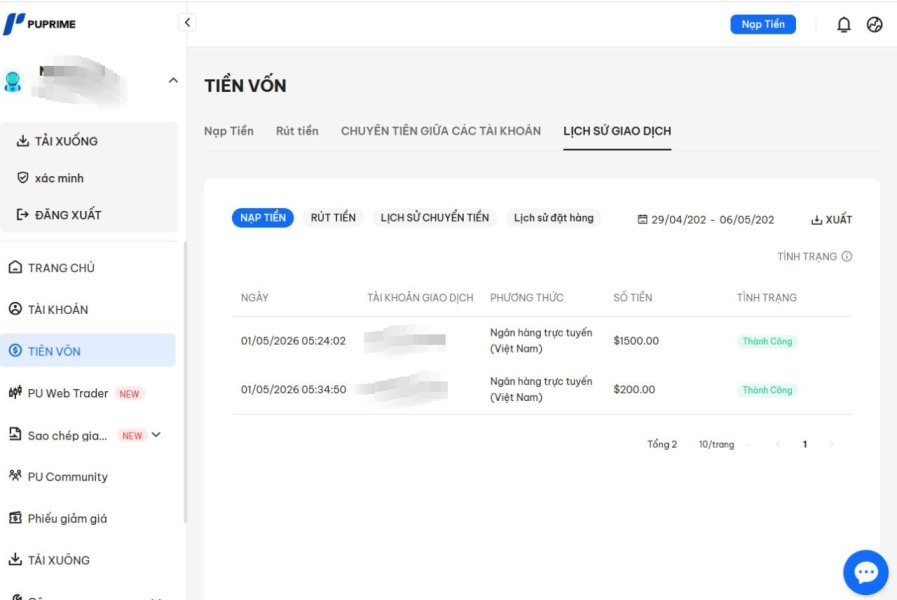This screenshot has height=600, width=897.
Task: Open the live chat bubble
Action: point(866,572)
